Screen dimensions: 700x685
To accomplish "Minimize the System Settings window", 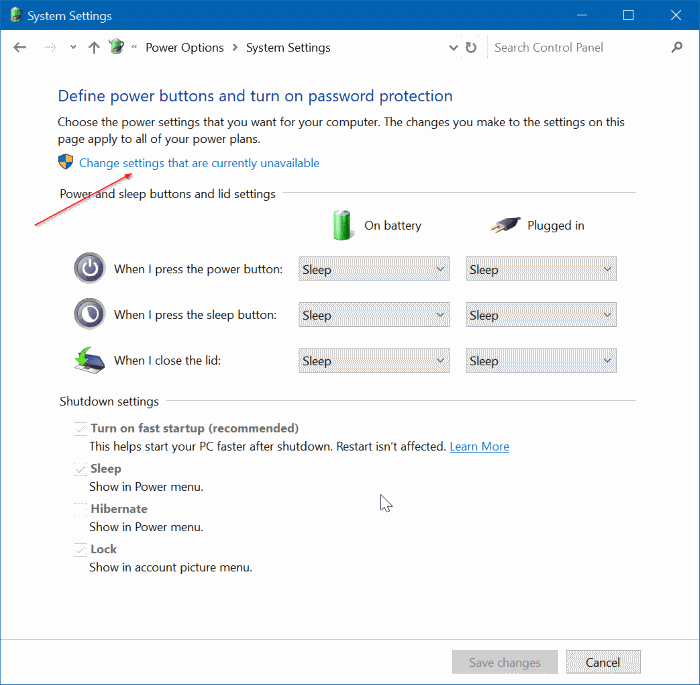I will [581, 15].
